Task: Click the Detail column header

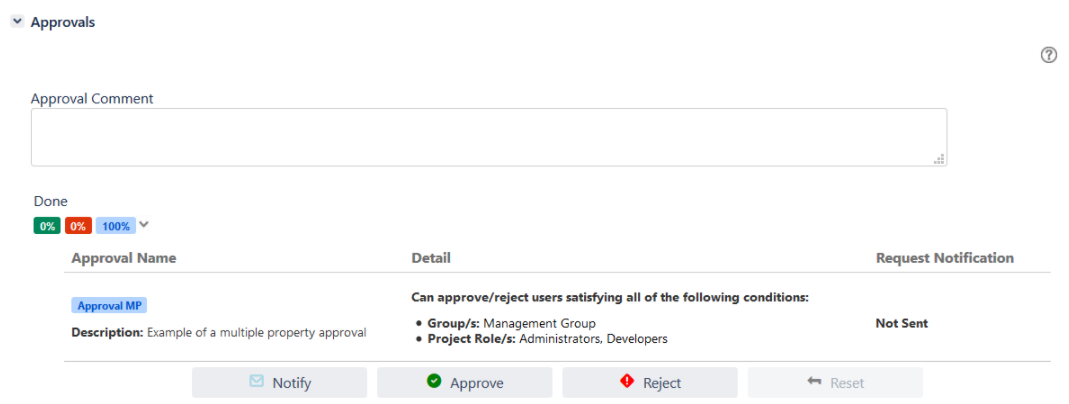Action: coord(431,258)
